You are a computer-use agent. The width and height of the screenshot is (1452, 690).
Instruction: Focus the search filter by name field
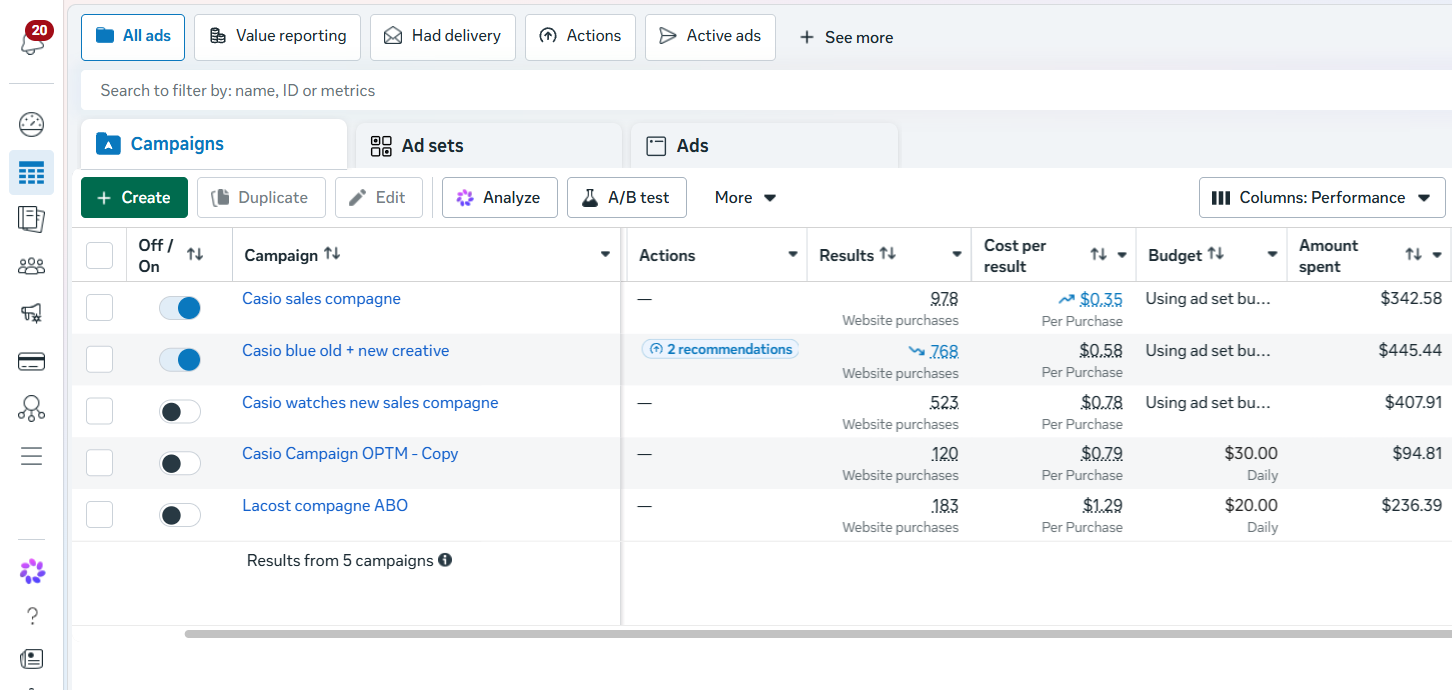[x=766, y=90]
